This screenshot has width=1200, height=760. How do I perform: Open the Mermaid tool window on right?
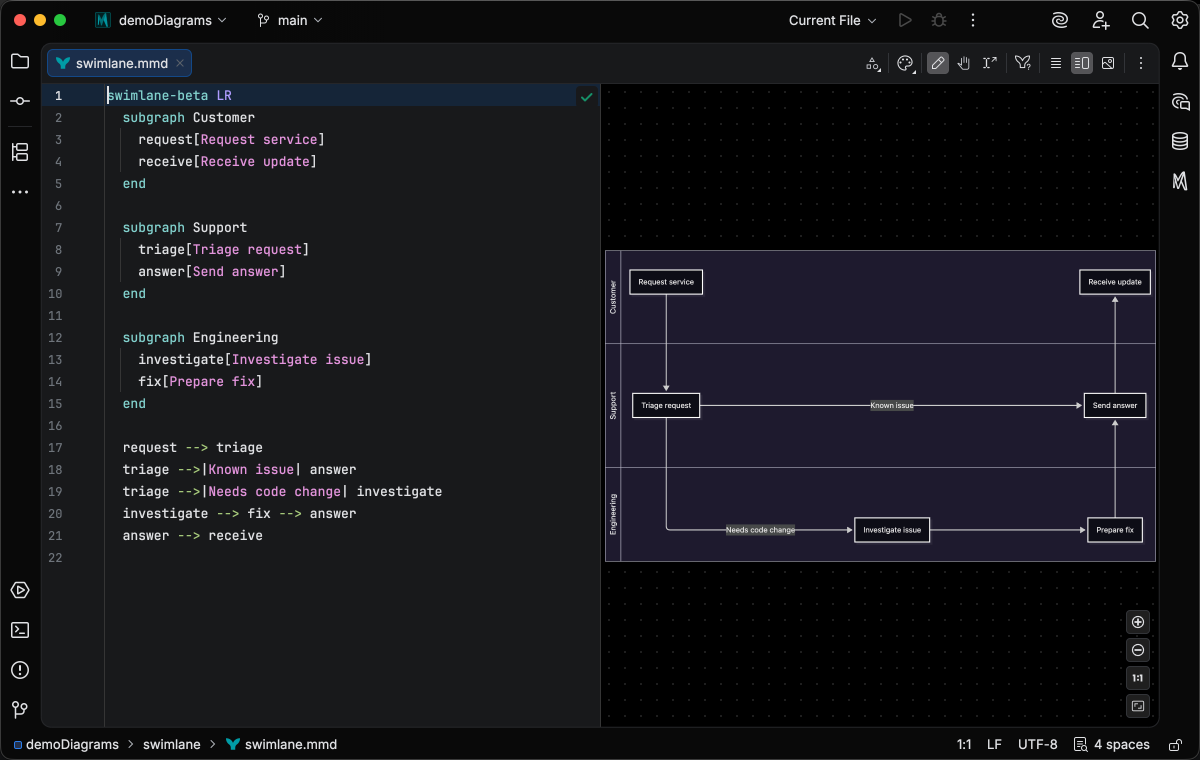[1180, 181]
